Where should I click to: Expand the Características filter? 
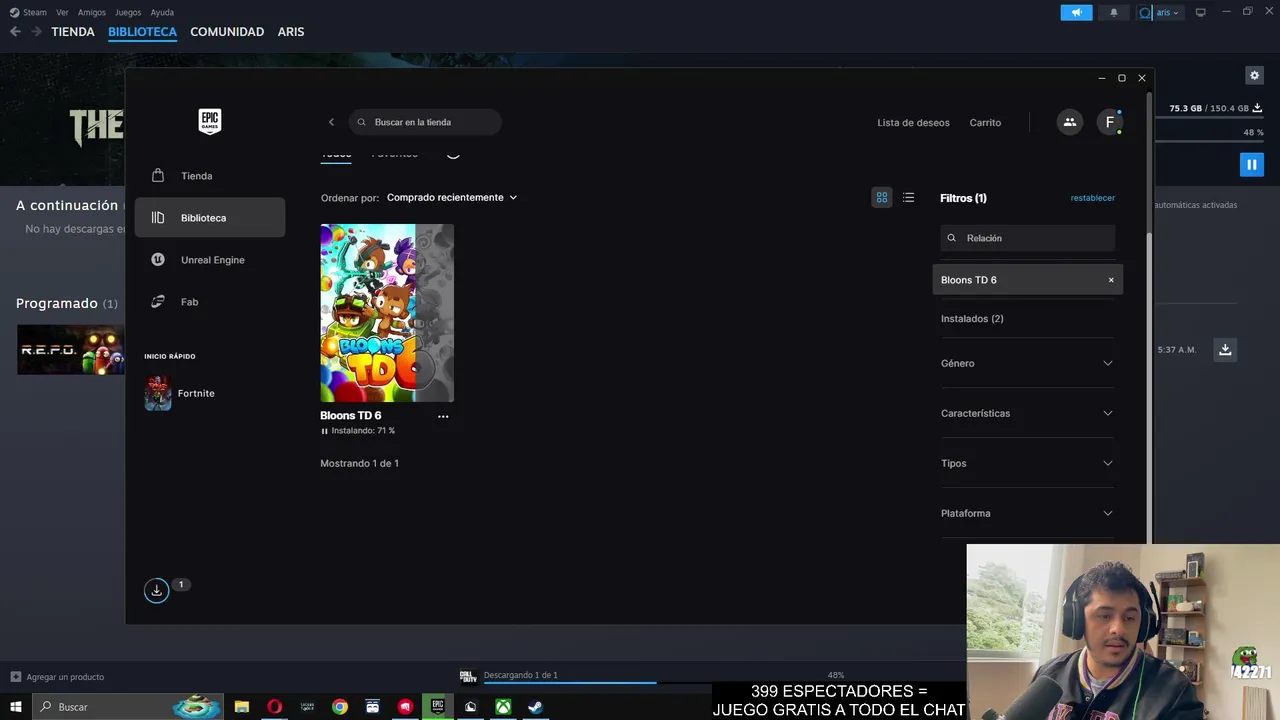pos(1027,413)
